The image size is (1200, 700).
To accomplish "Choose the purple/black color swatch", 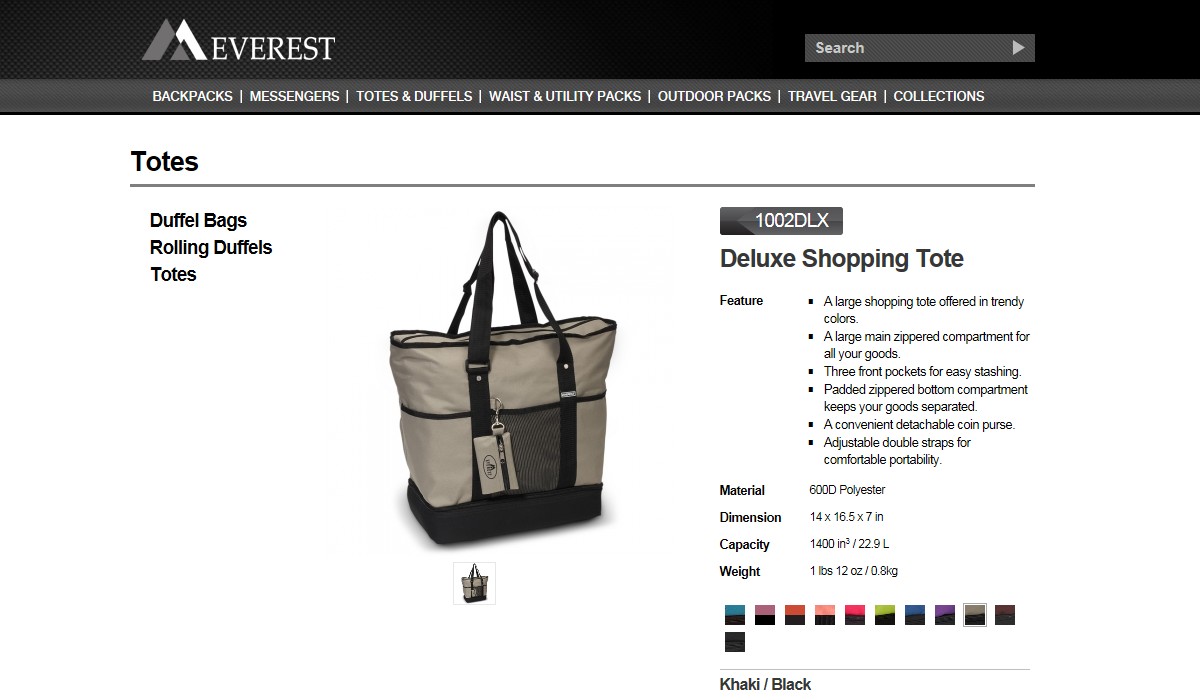I will pos(945,615).
